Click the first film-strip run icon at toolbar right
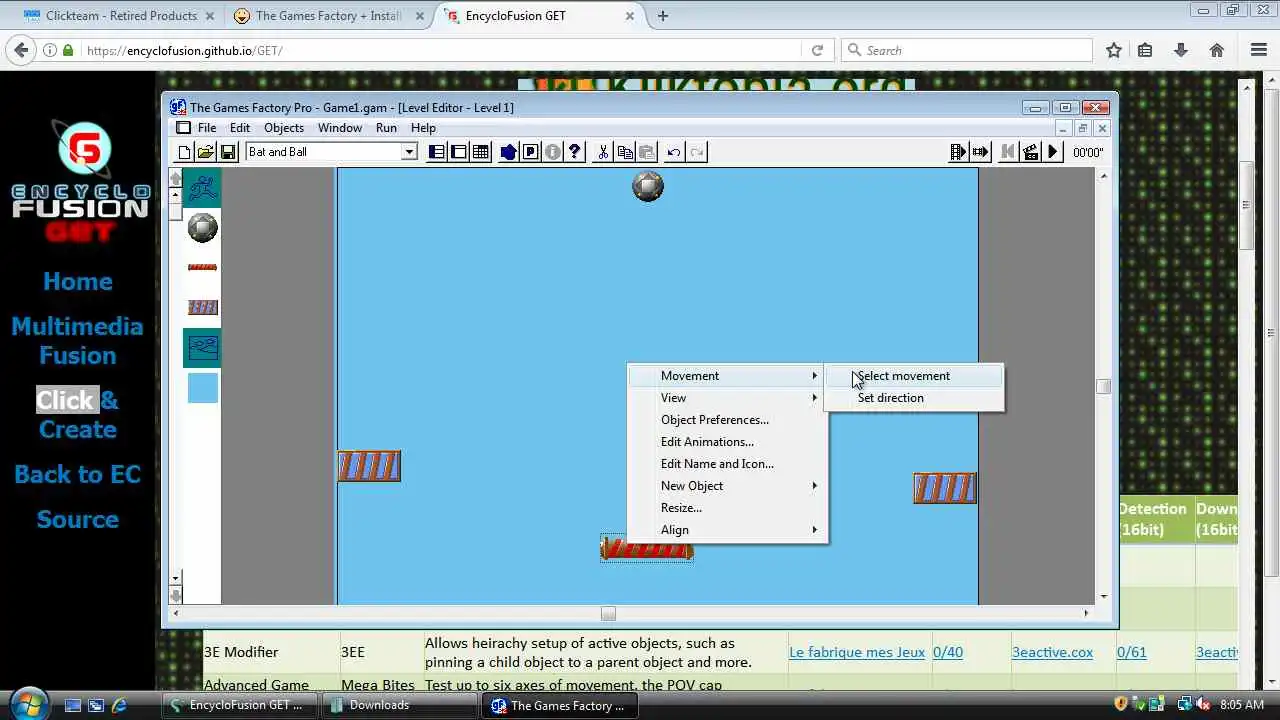This screenshot has width=1280, height=720. 958,152
